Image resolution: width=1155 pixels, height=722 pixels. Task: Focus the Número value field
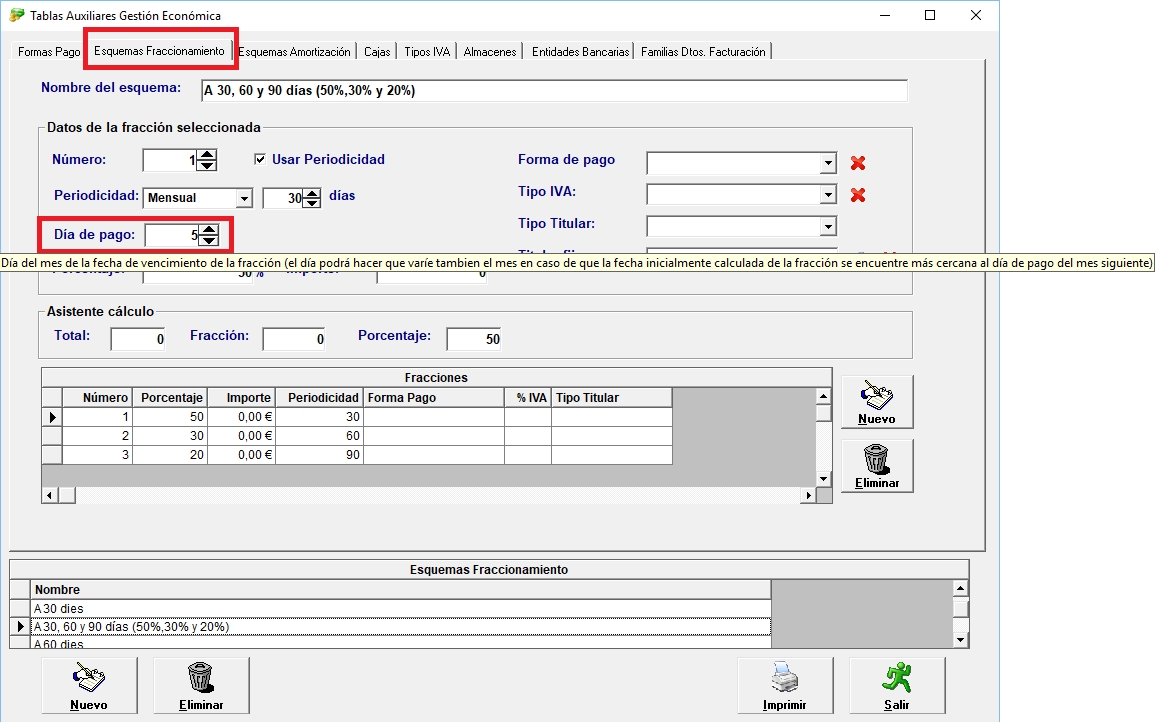click(171, 160)
